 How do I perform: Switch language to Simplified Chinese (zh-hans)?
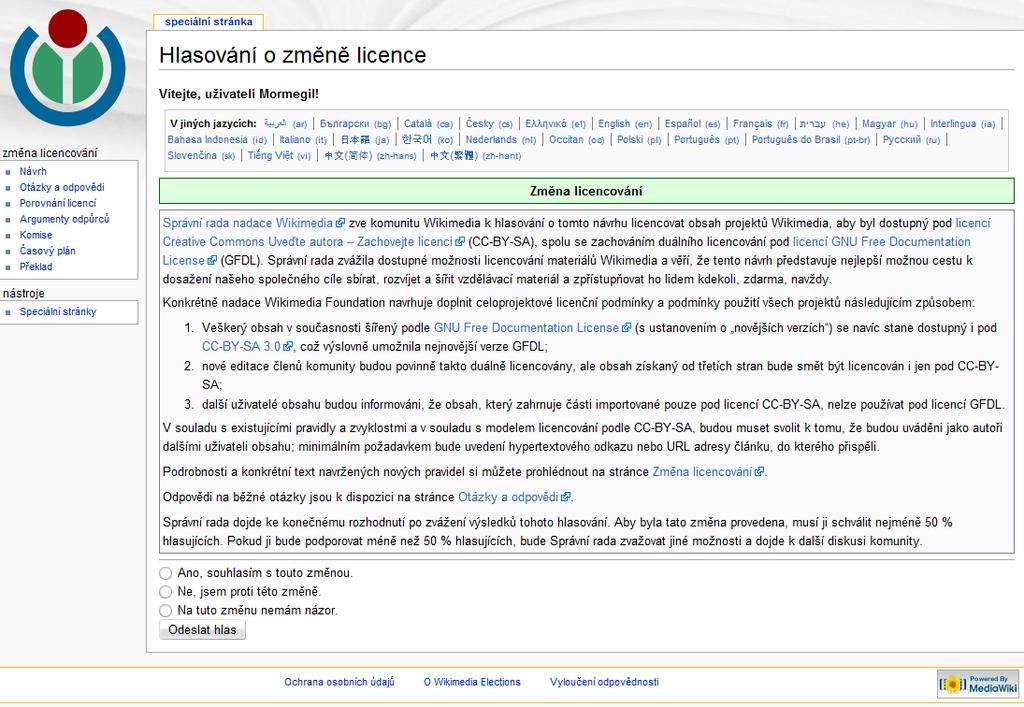370,155
